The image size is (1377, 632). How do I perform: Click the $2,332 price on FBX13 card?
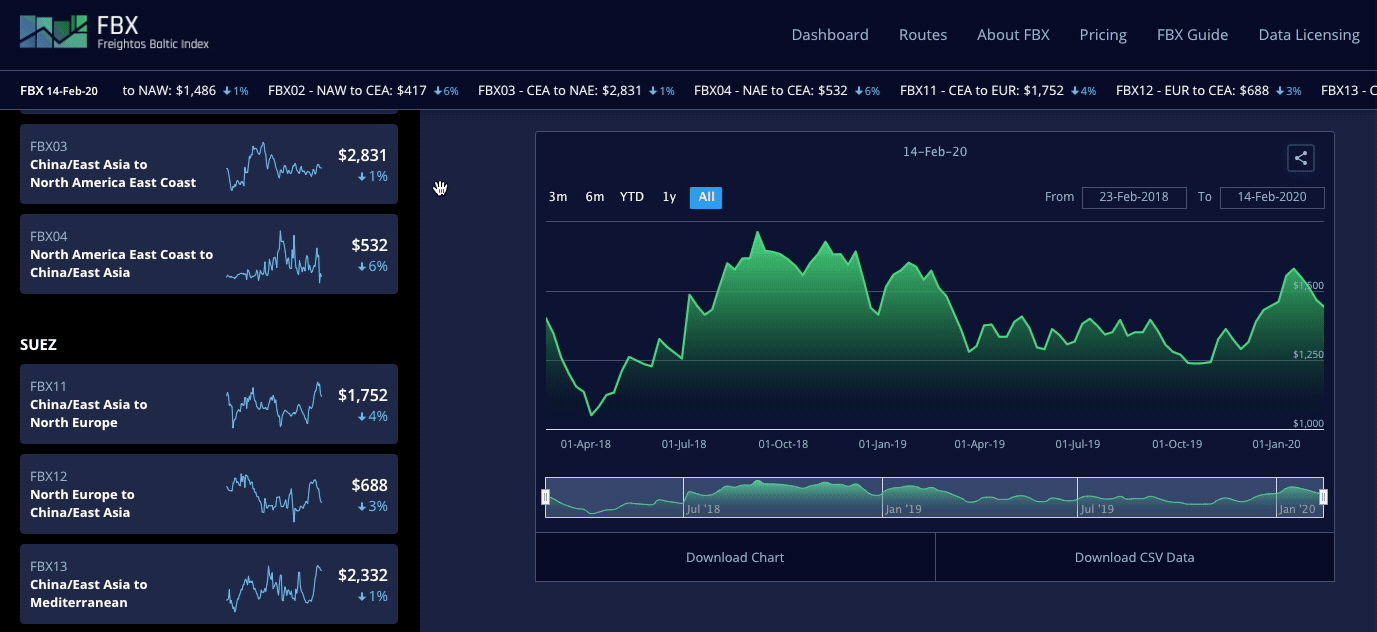point(362,575)
